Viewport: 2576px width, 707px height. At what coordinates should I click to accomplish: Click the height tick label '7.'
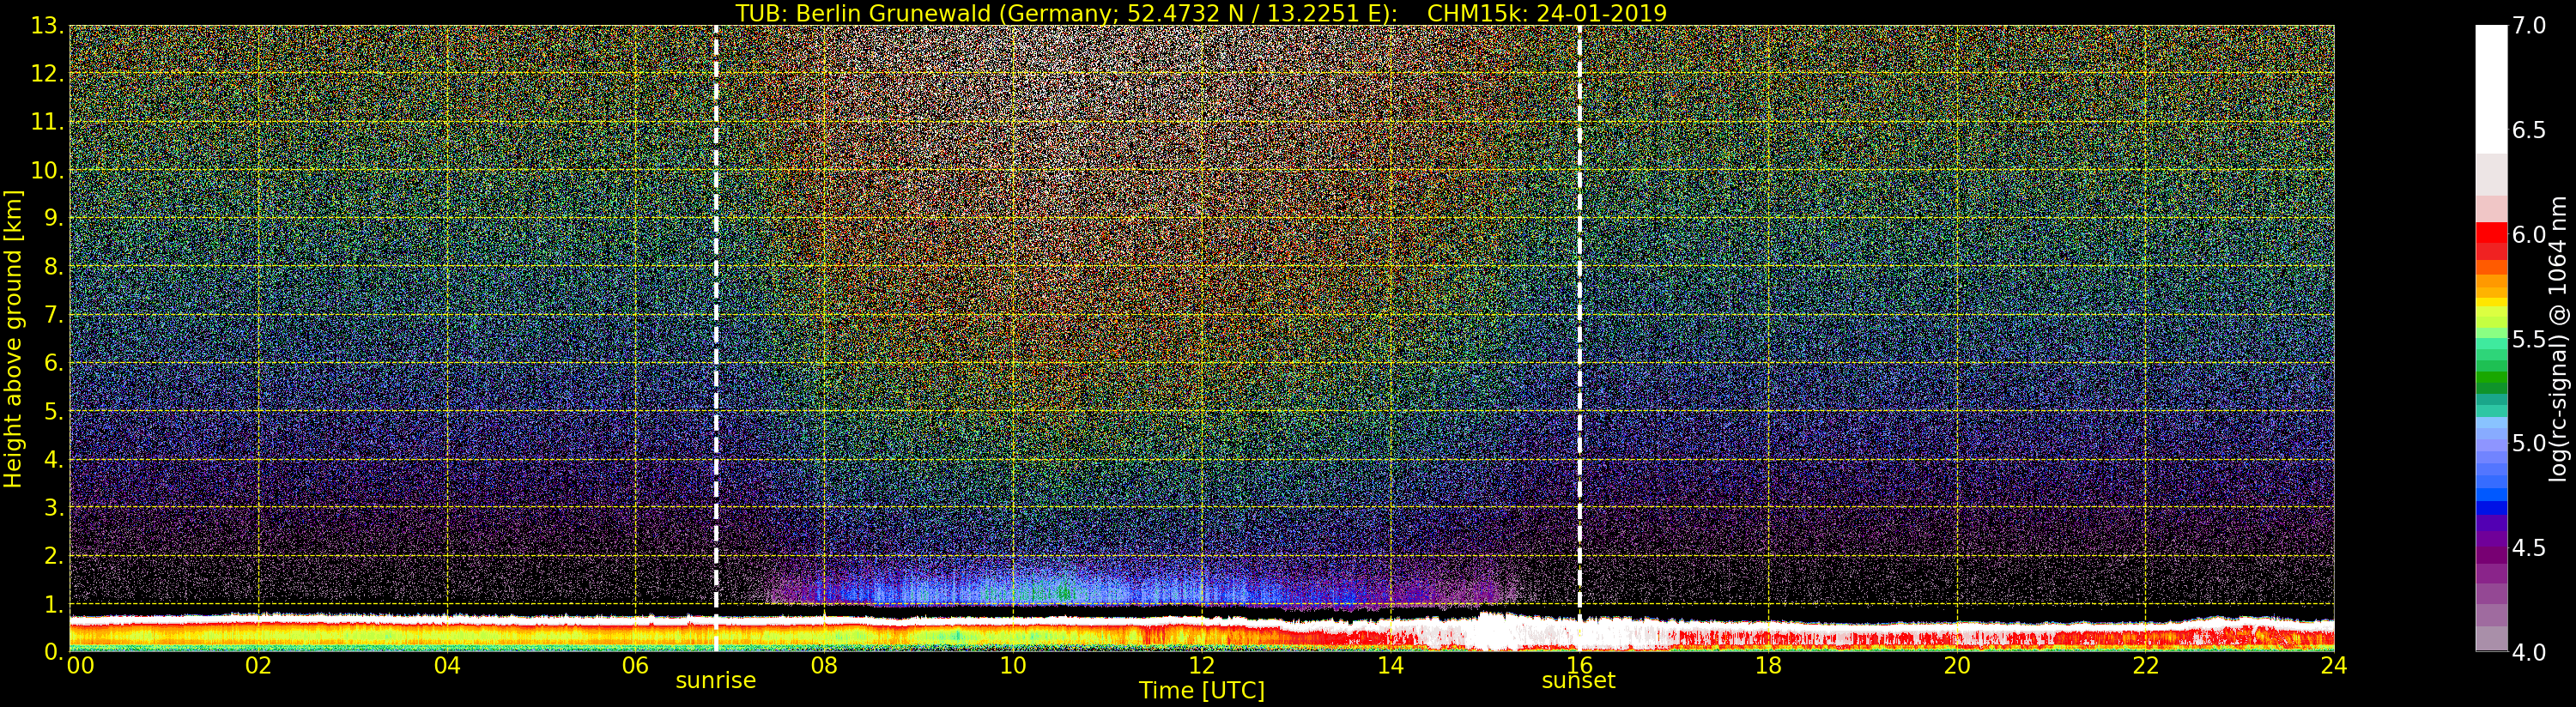pos(54,315)
